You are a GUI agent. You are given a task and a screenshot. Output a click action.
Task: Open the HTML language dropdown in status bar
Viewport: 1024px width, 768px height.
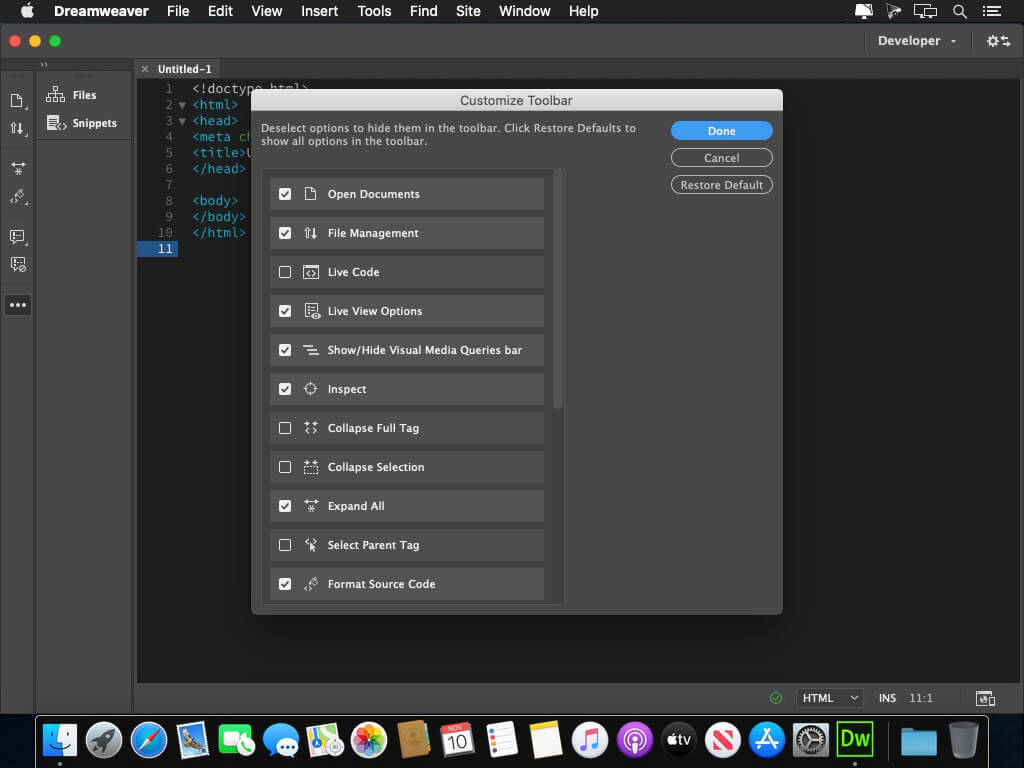tap(829, 698)
